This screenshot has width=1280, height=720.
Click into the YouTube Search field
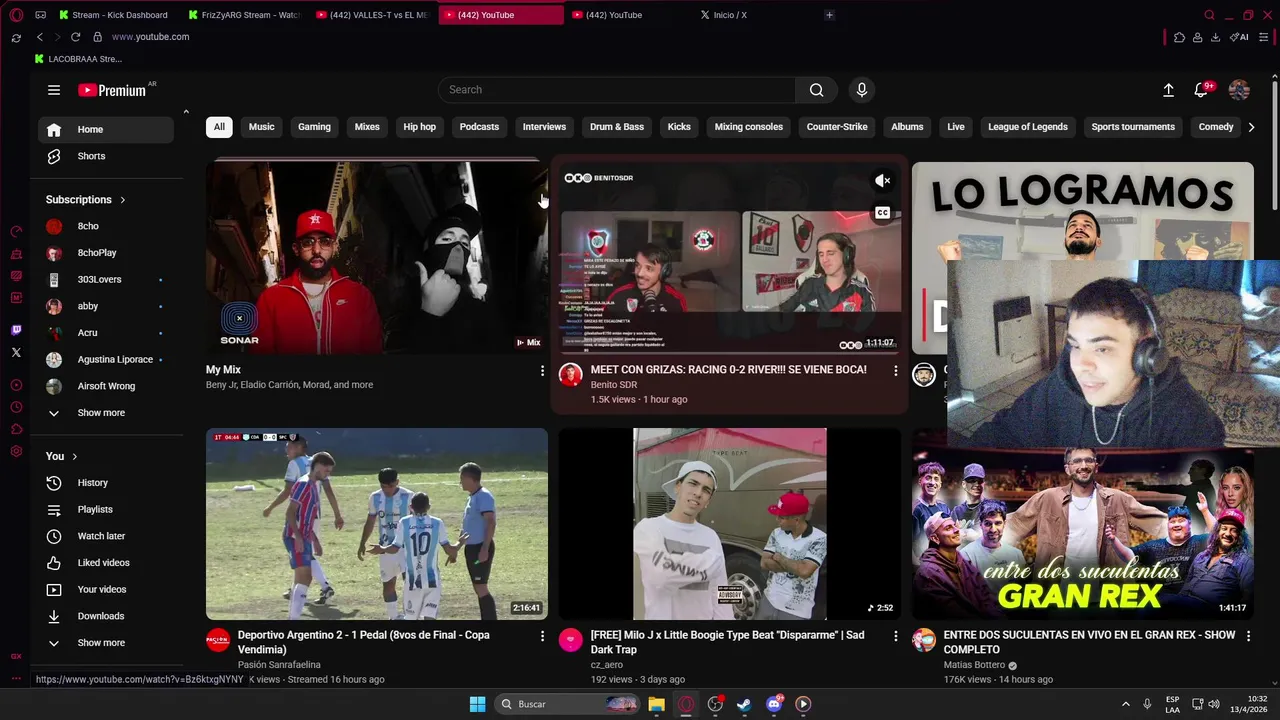pyautogui.click(x=617, y=90)
